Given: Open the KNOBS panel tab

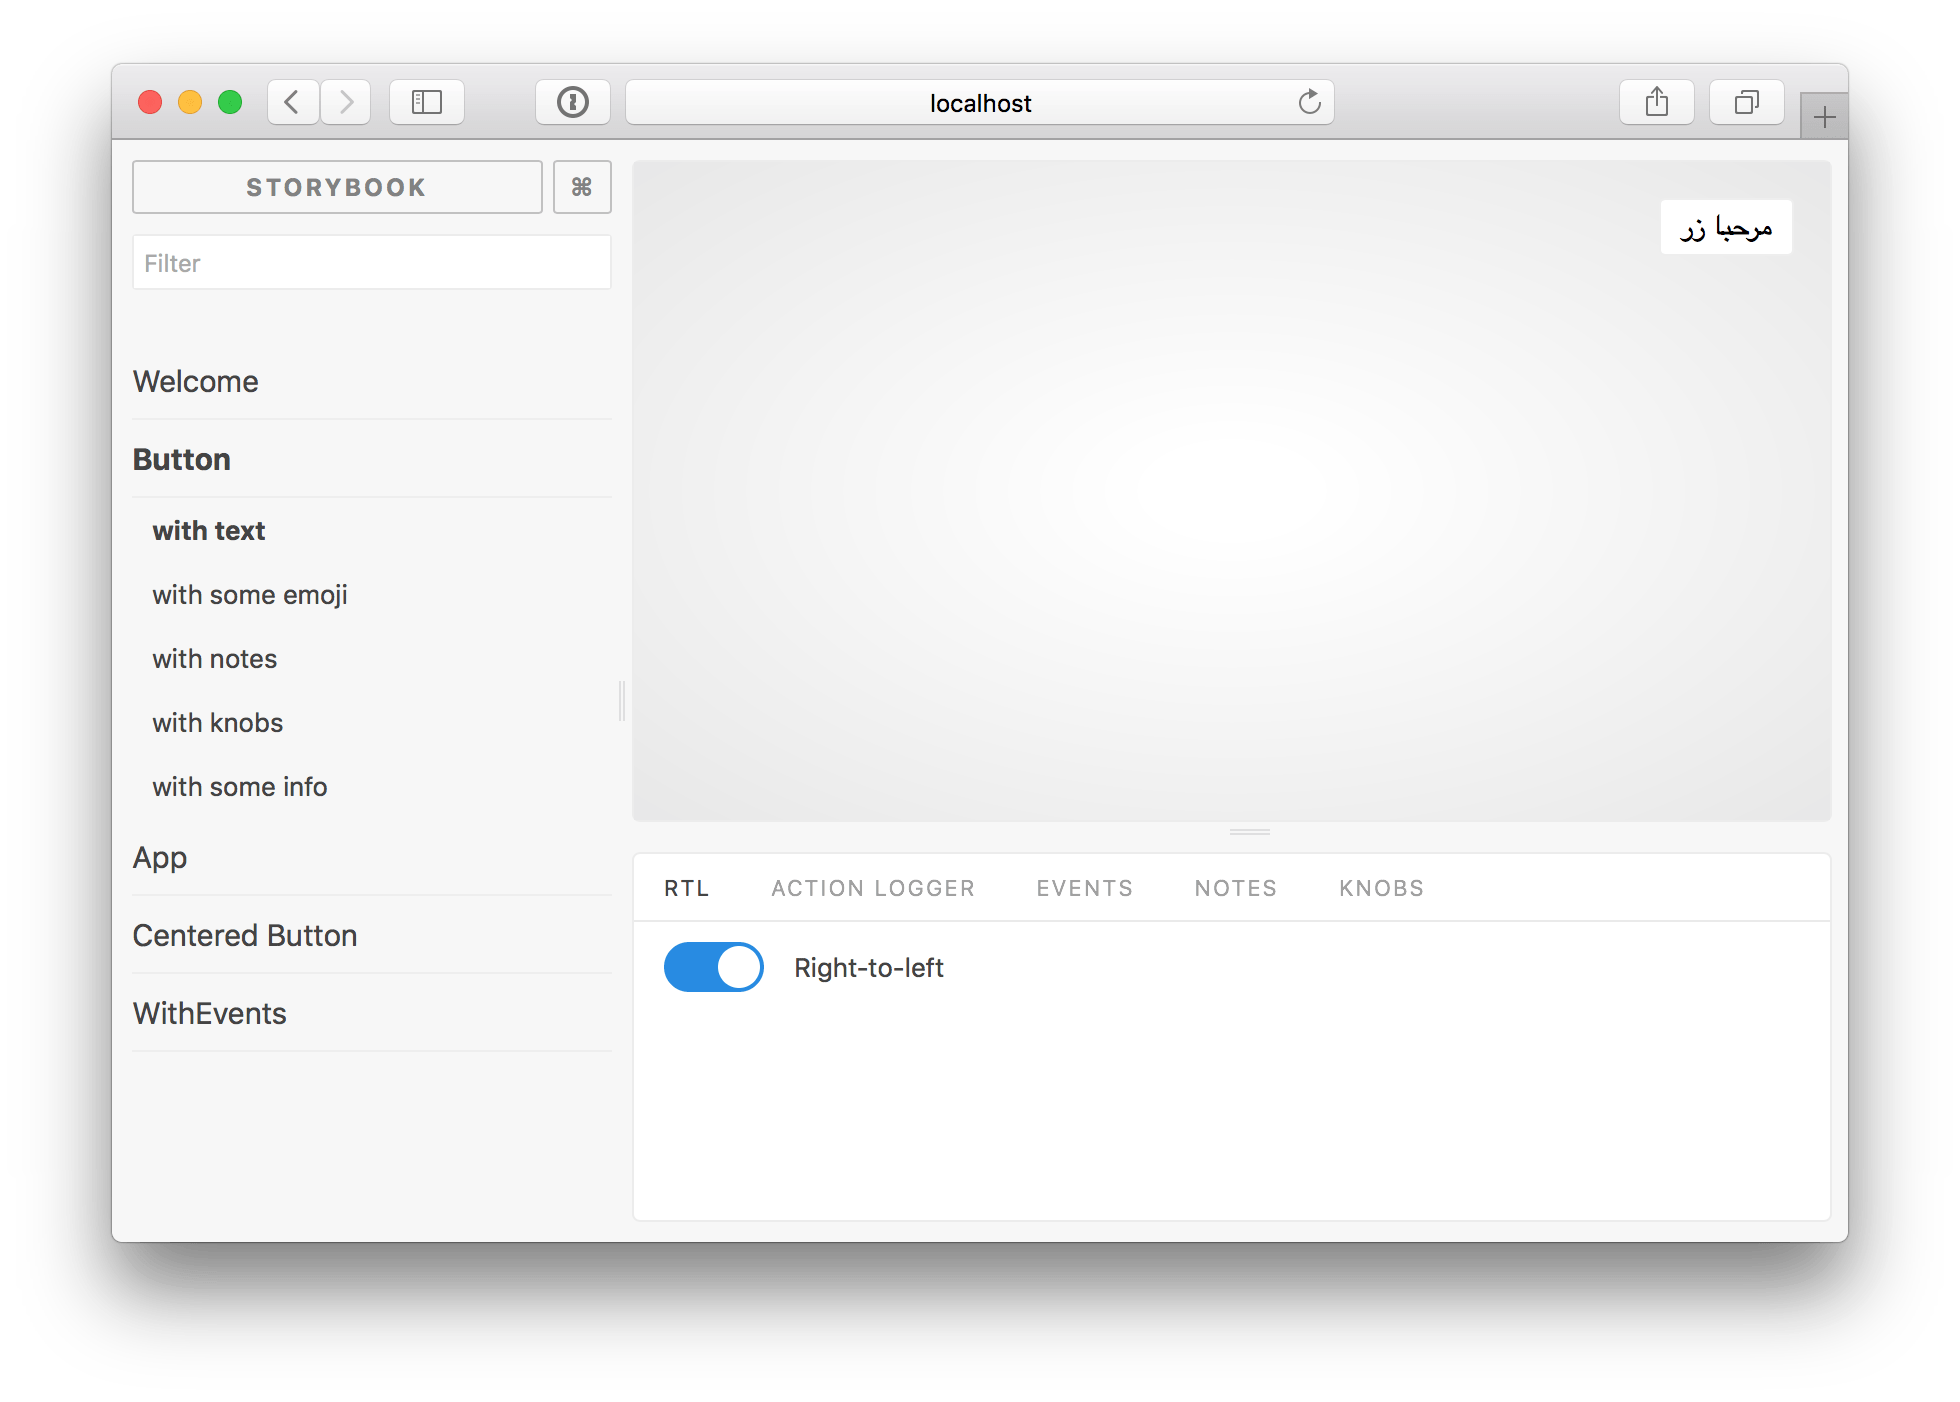Looking at the screenshot, I should [1381, 887].
